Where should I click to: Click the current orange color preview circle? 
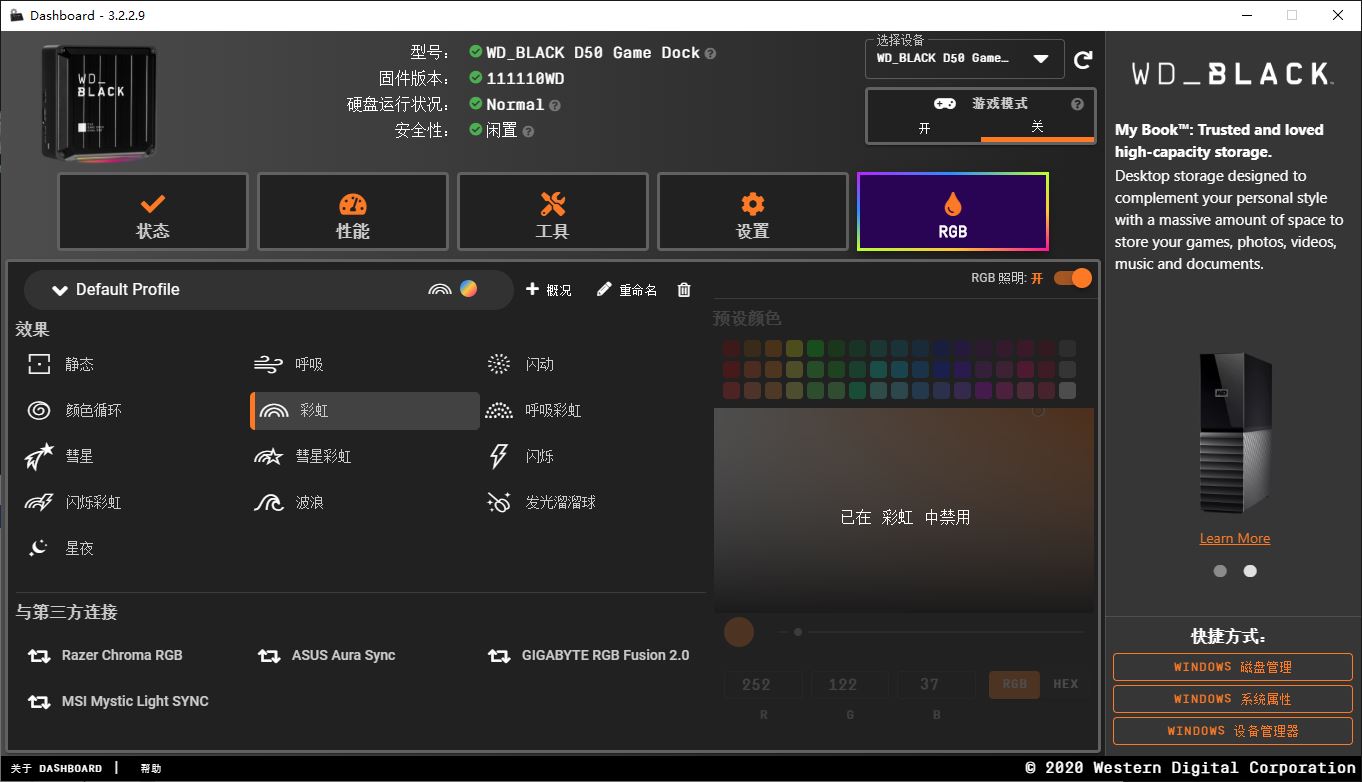click(x=739, y=632)
